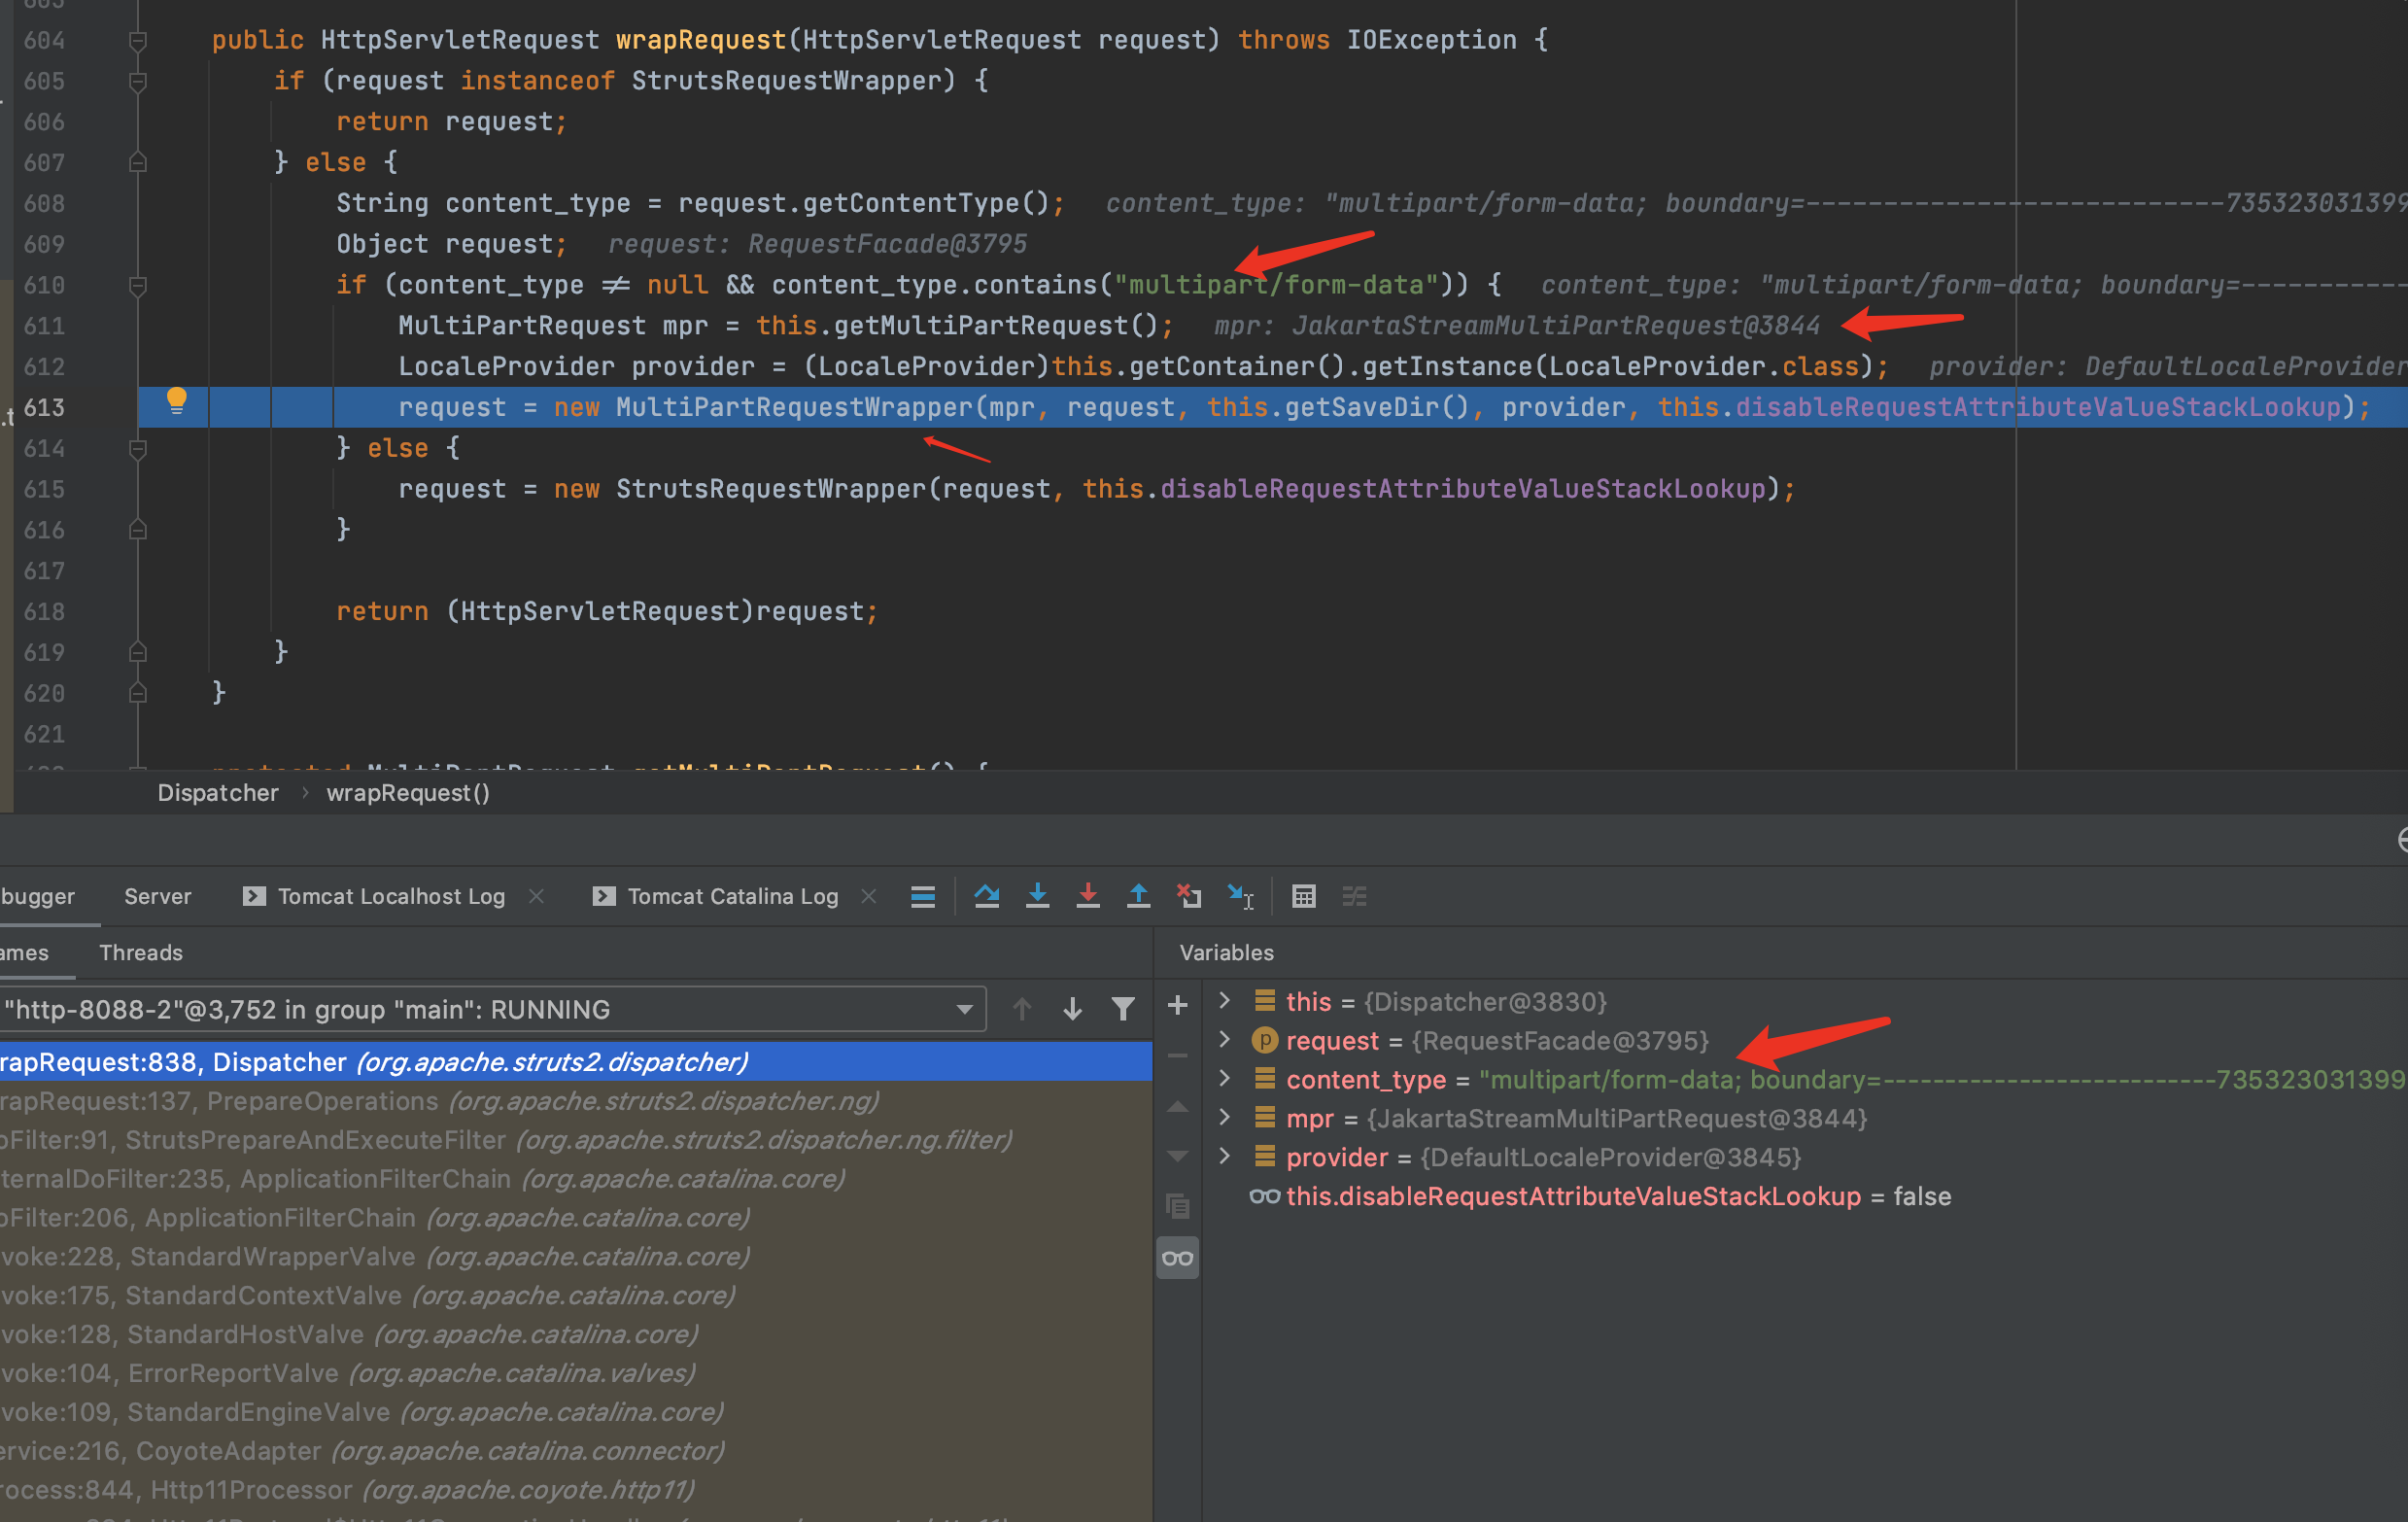Image resolution: width=2408 pixels, height=1522 pixels.
Task: Click field icon beside 'this' variable
Action: pos(1264,1001)
